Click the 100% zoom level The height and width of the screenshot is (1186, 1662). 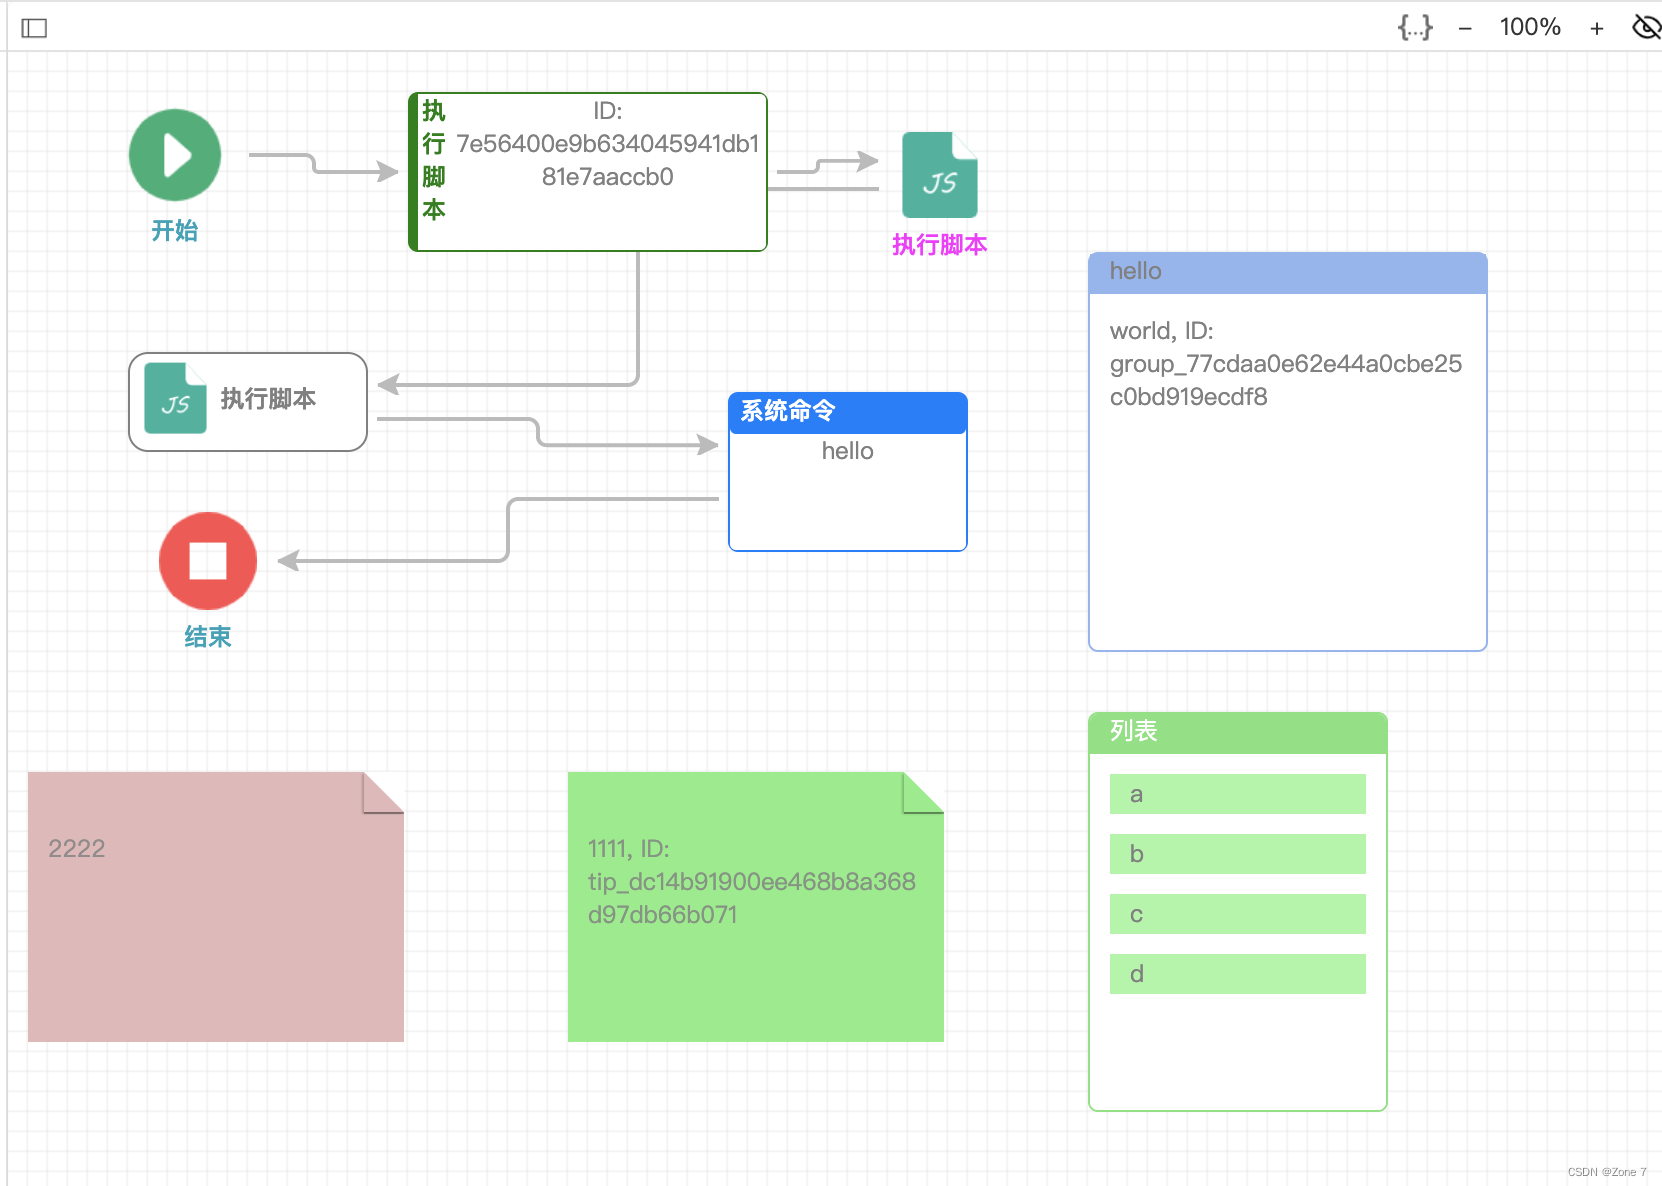click(1530, 27)
